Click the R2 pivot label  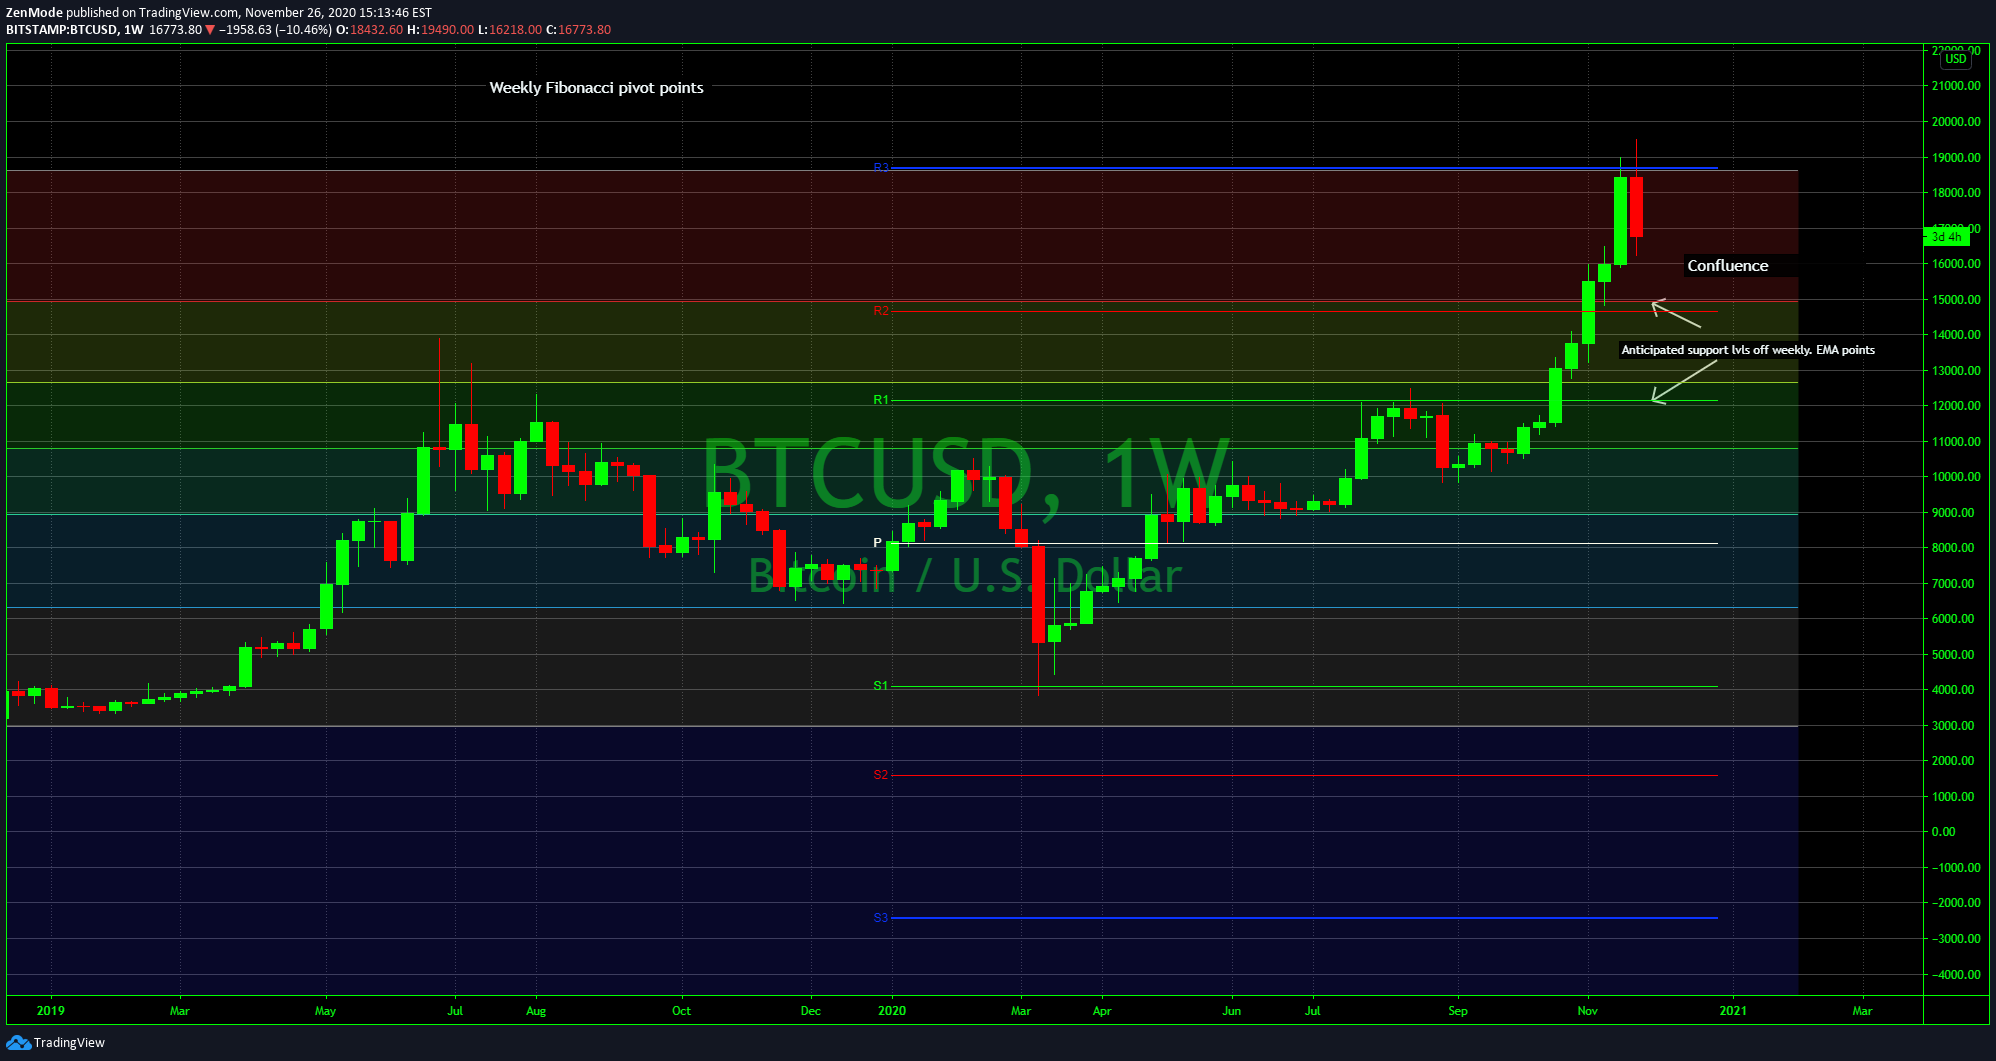tap(881, 311)
